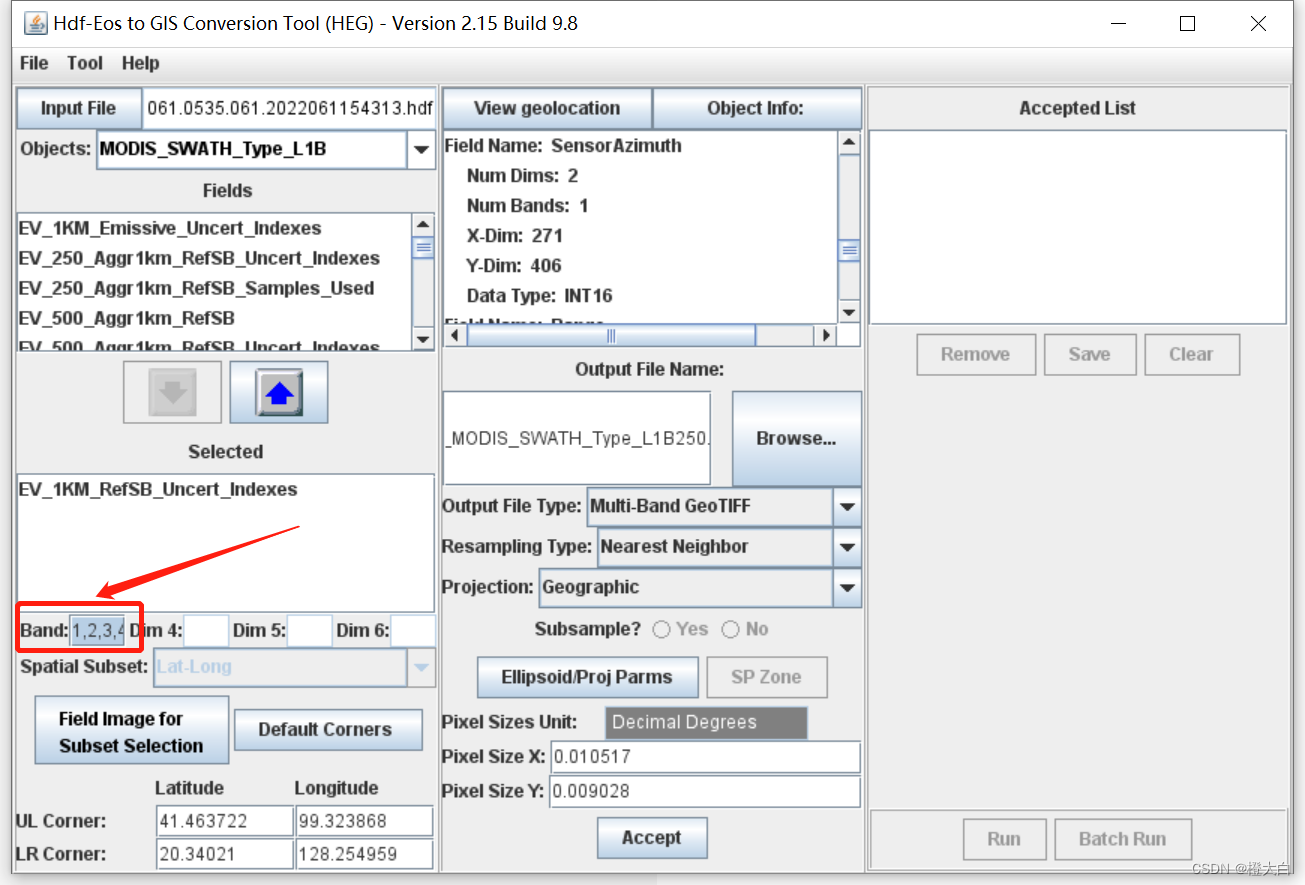Click the Browse button
The height and width of the screenshot is (885, 1305).
[x=796, y=439]
